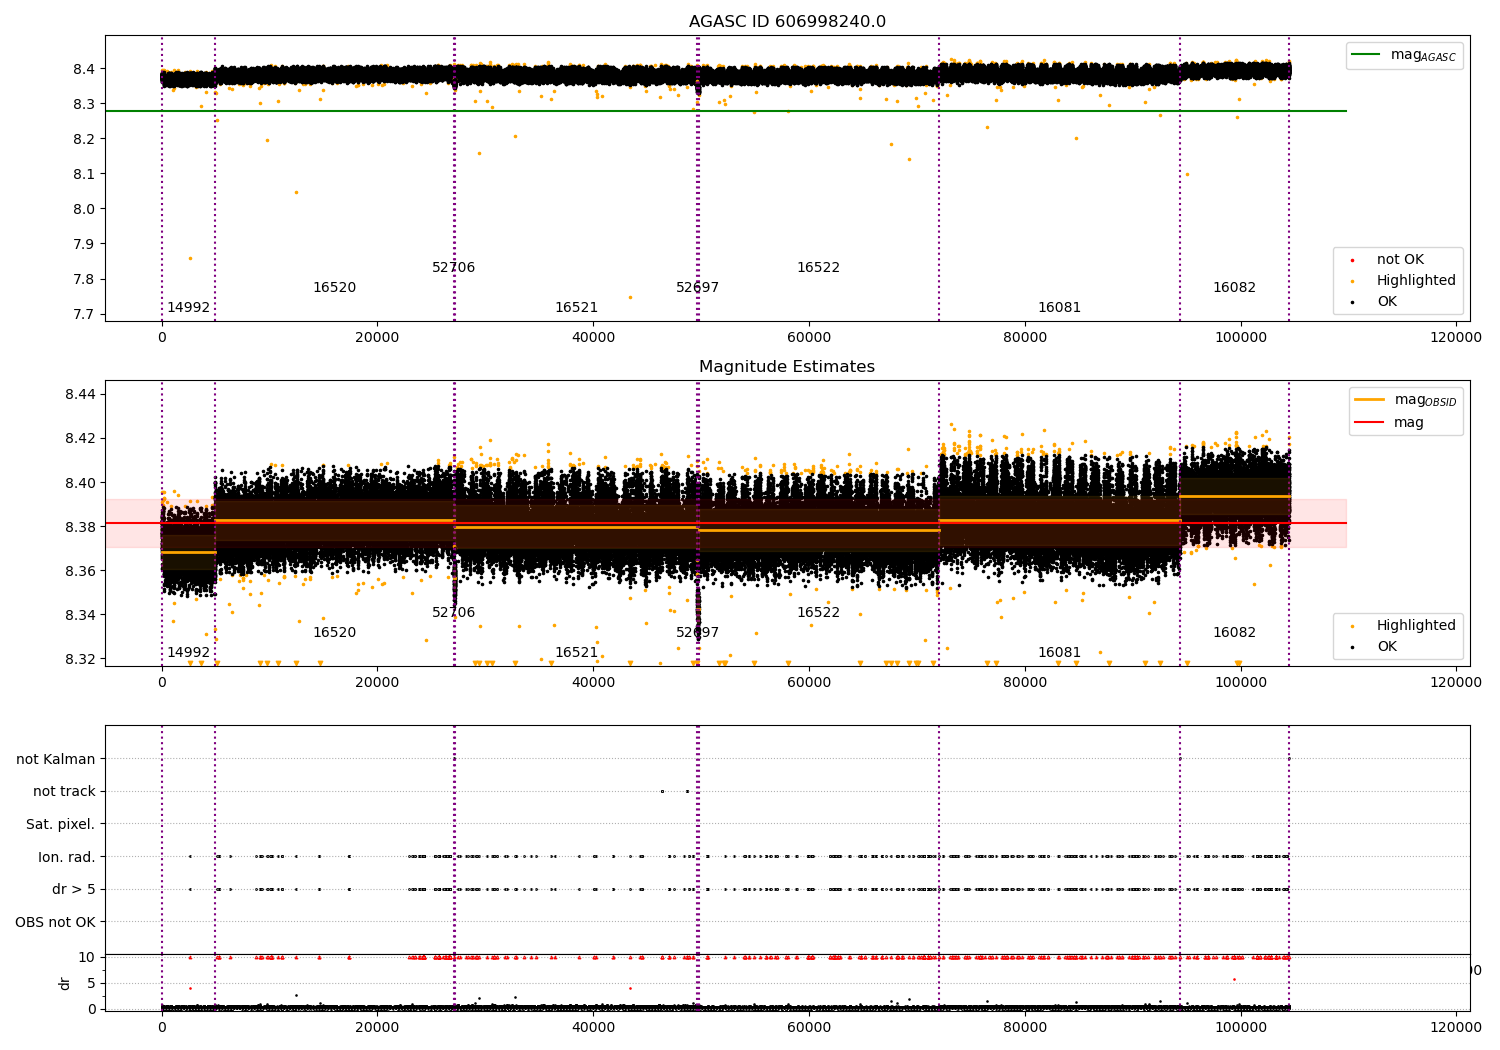Click obsid label 52697 in top panel
The height and width of the screenshot is (1050, 1500).
click(697, 288)
